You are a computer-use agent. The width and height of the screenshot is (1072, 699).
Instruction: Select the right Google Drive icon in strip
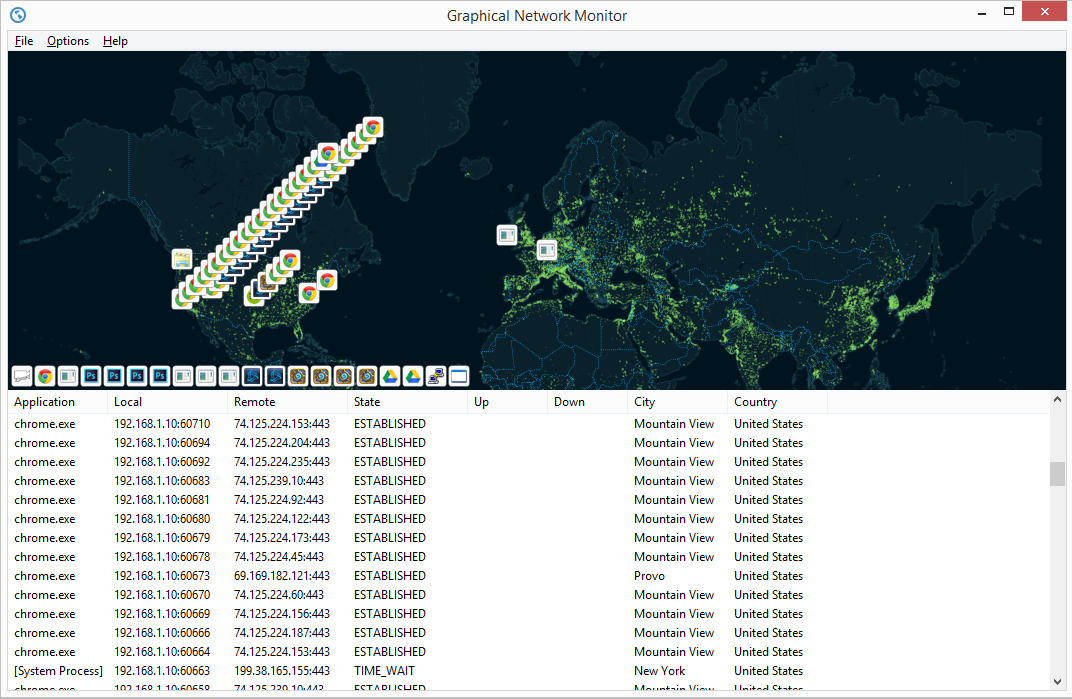tap(413, 376)
